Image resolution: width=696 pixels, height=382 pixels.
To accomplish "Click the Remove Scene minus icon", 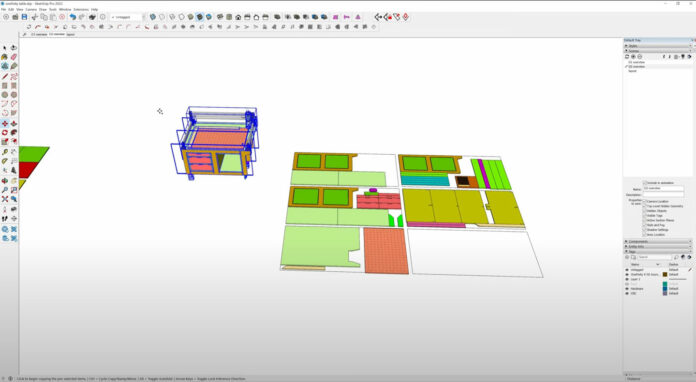I will pos(640,57).
